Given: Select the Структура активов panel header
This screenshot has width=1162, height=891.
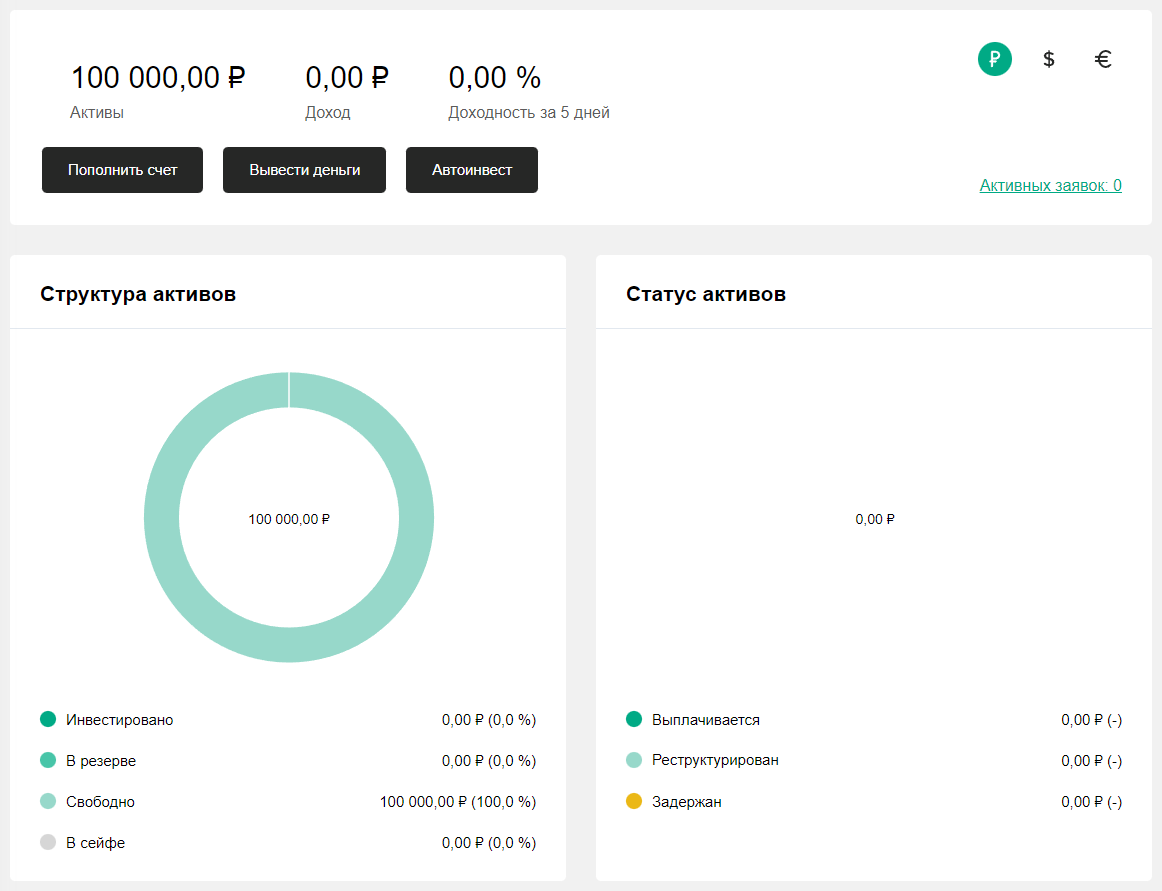Looking at the screenshot, I should click(x=138, y=294).
